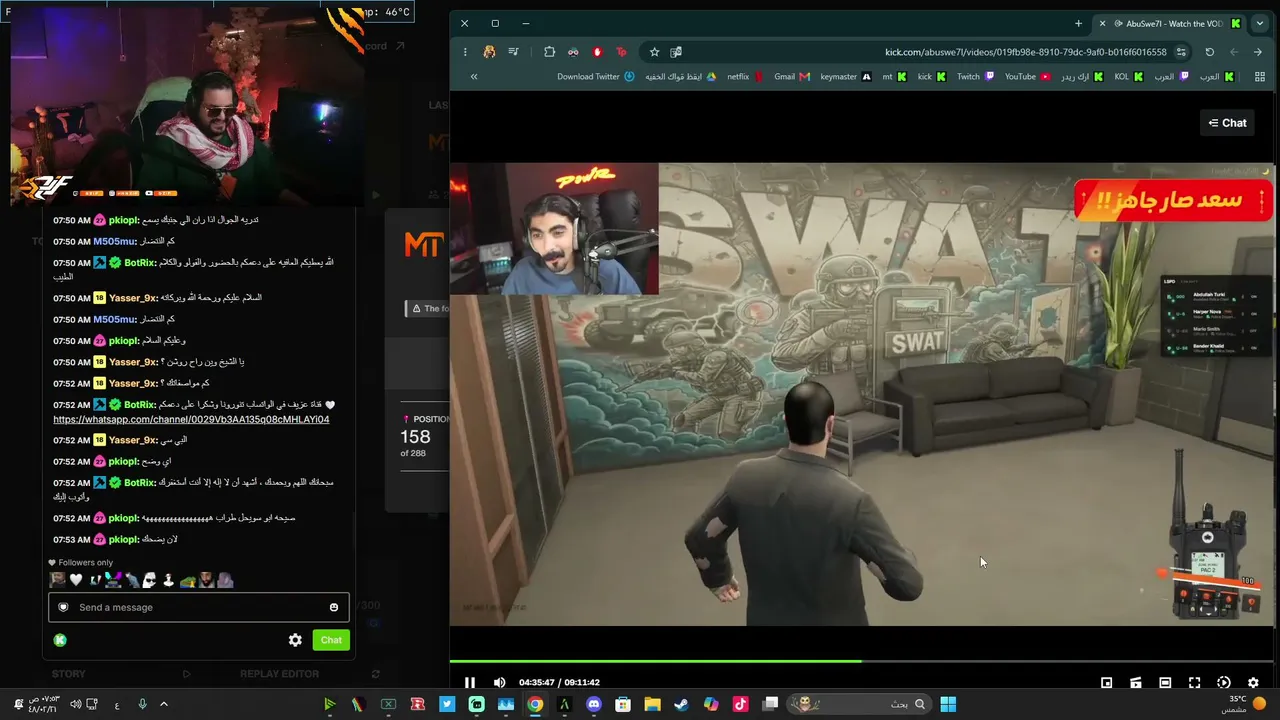Open the YouTube bookmark
The image size is (1280, 720).
pos(1028,77)
